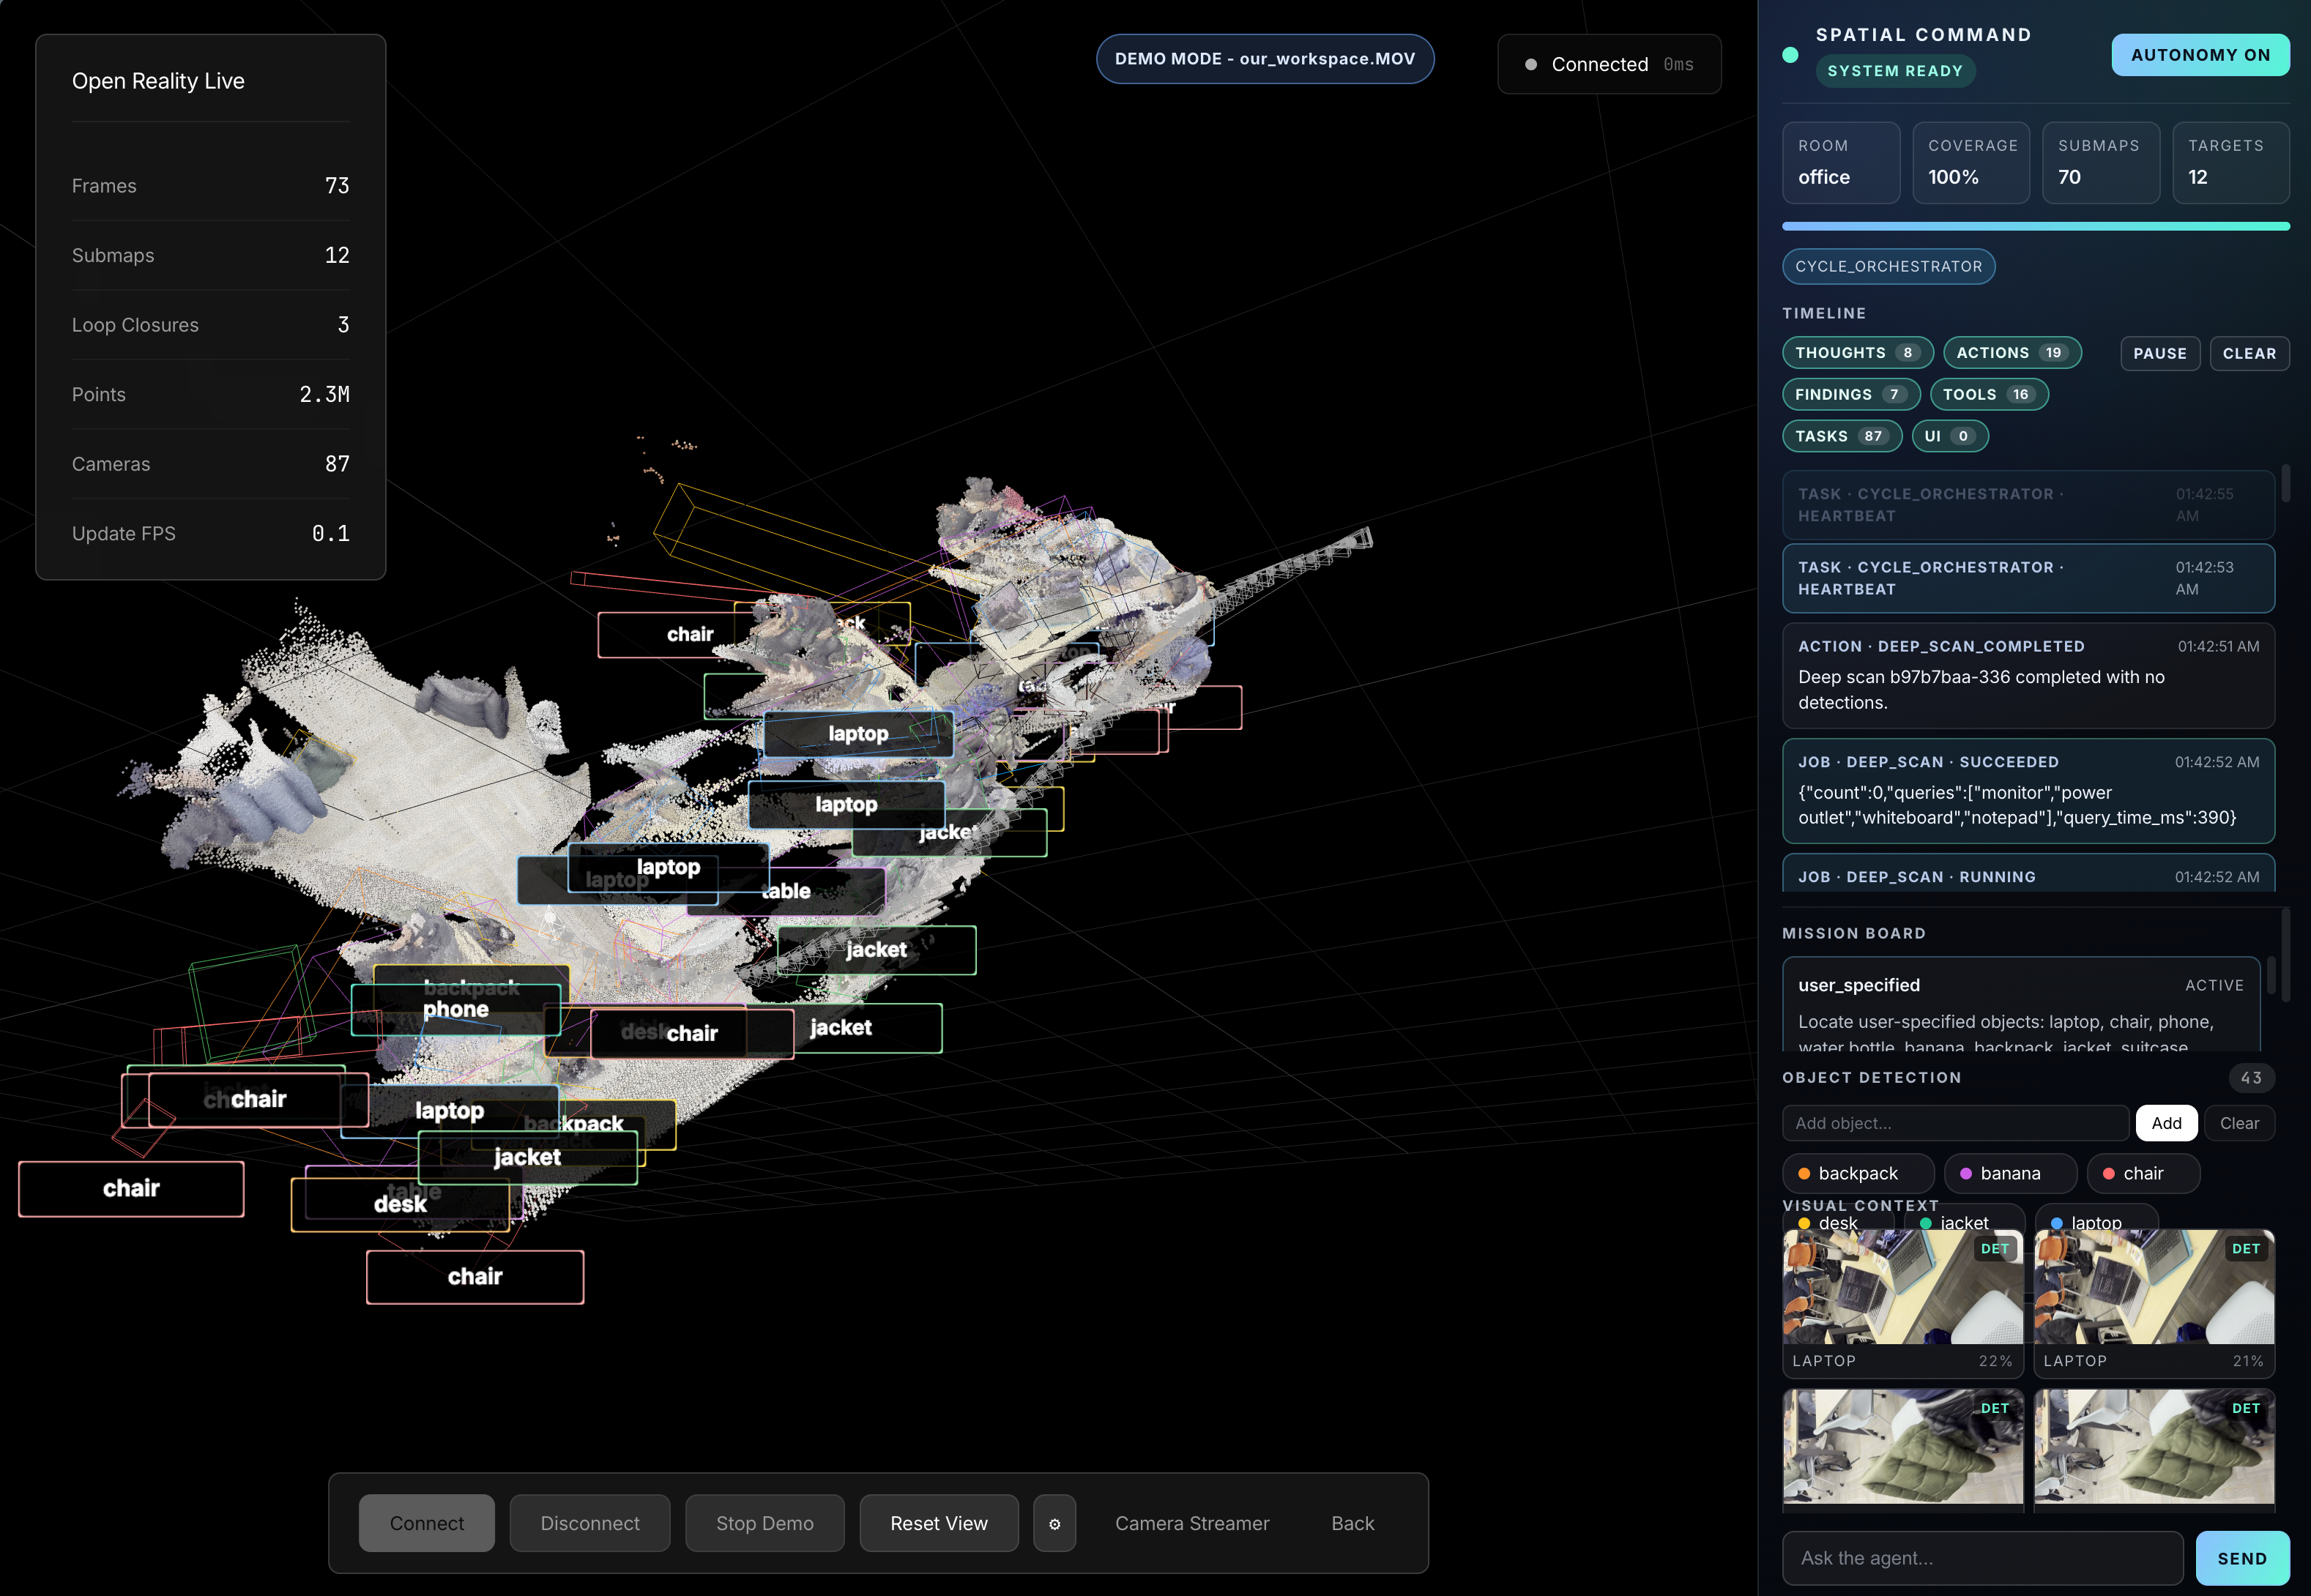Select the FINDINGS filter chip
This screenshot has height=1596, width=2311.
[x=1849, y=395]
